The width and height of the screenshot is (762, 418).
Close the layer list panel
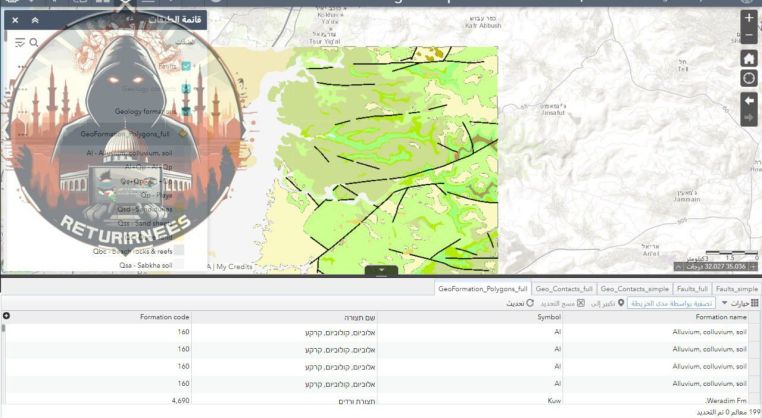click(x=15, y=19)
